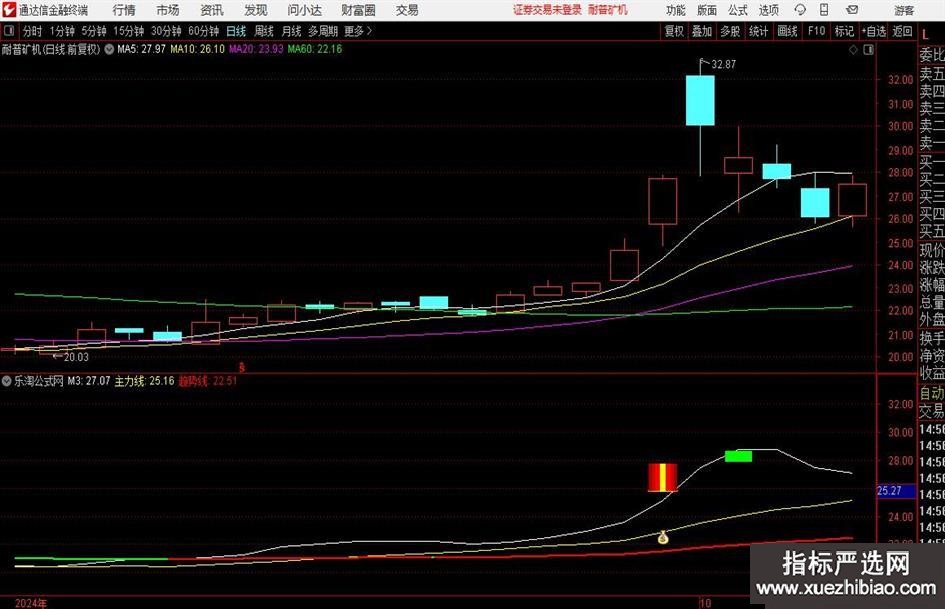
Task: Click the green signal block in indicator
Action: click(x=738, y=456)
